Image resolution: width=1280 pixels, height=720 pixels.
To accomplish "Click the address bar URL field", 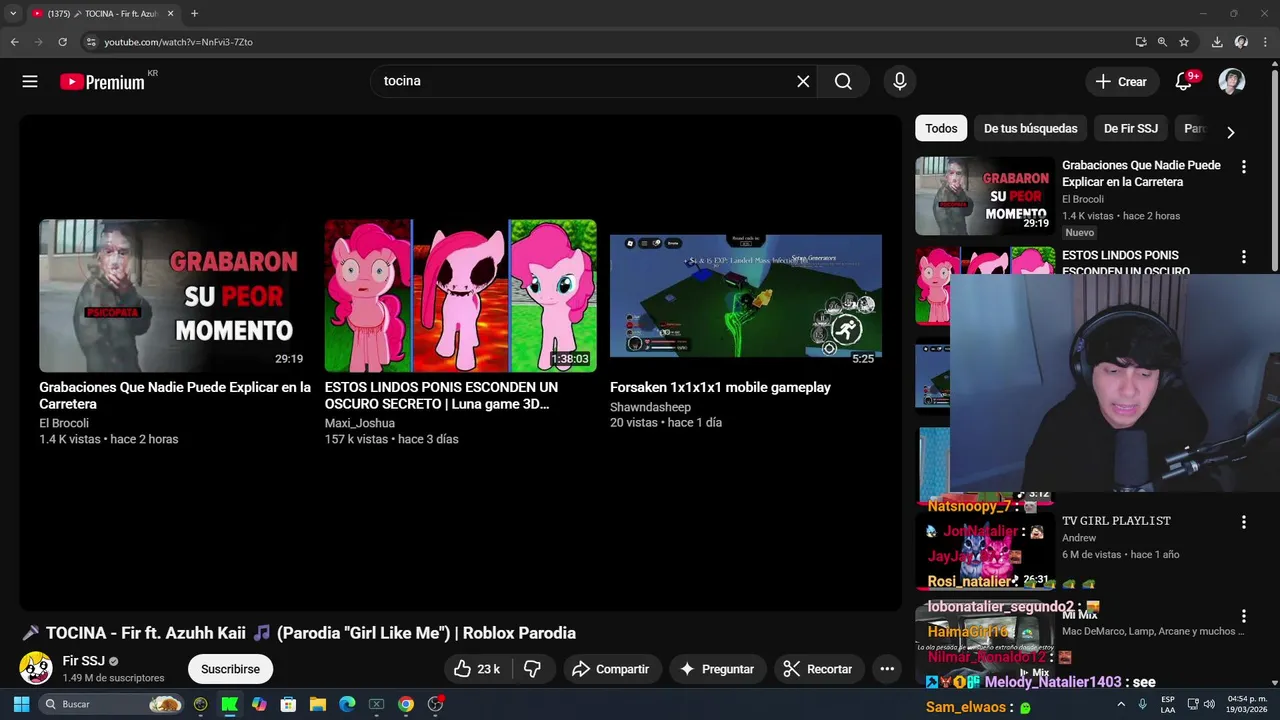I will [600, 42].
